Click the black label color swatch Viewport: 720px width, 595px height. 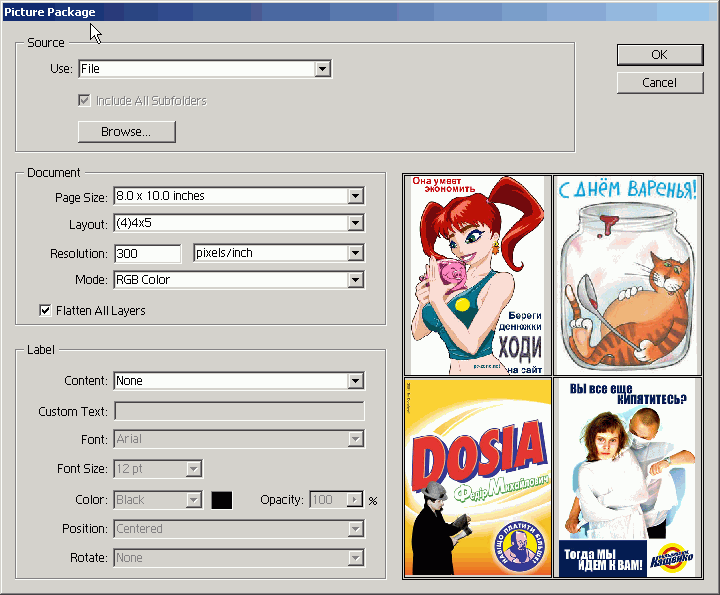tap(222, 500)
